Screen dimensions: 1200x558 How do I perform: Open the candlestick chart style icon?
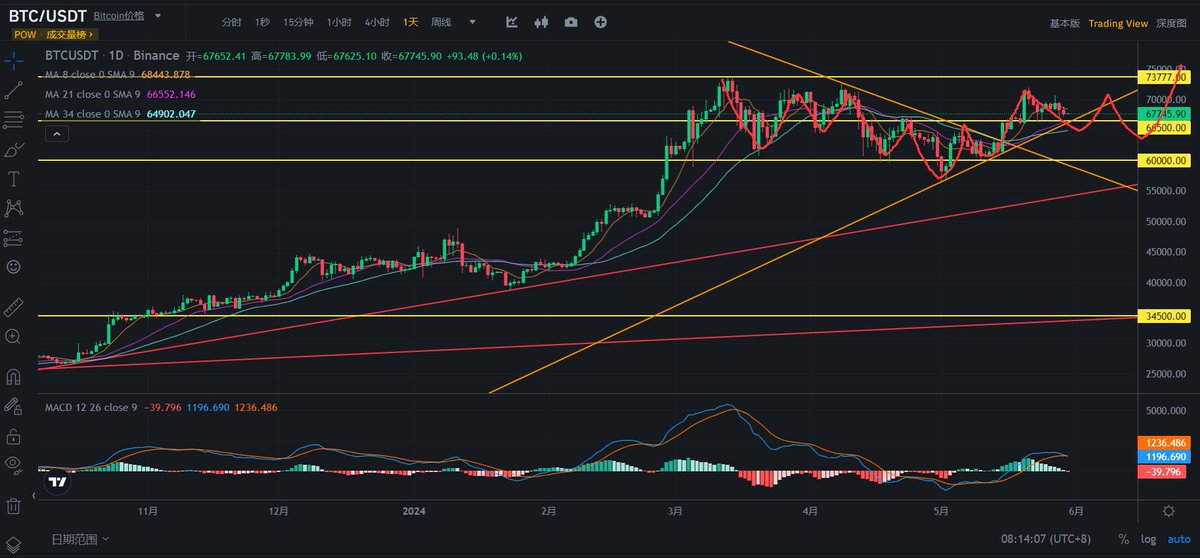(542, 22)
